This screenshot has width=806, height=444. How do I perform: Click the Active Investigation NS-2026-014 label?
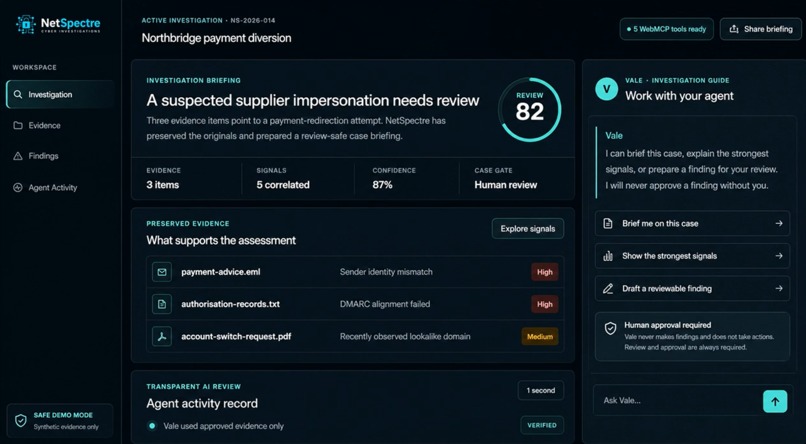point(208,21)
